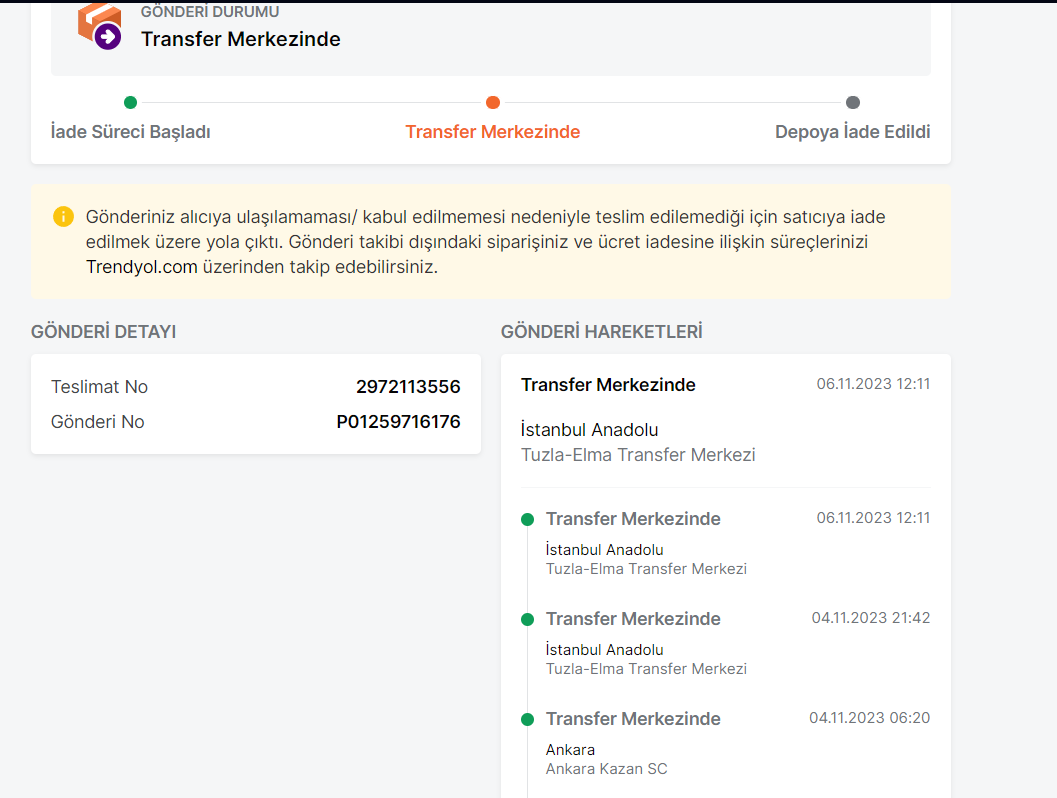Click the orange package status icon

(99, 26)
